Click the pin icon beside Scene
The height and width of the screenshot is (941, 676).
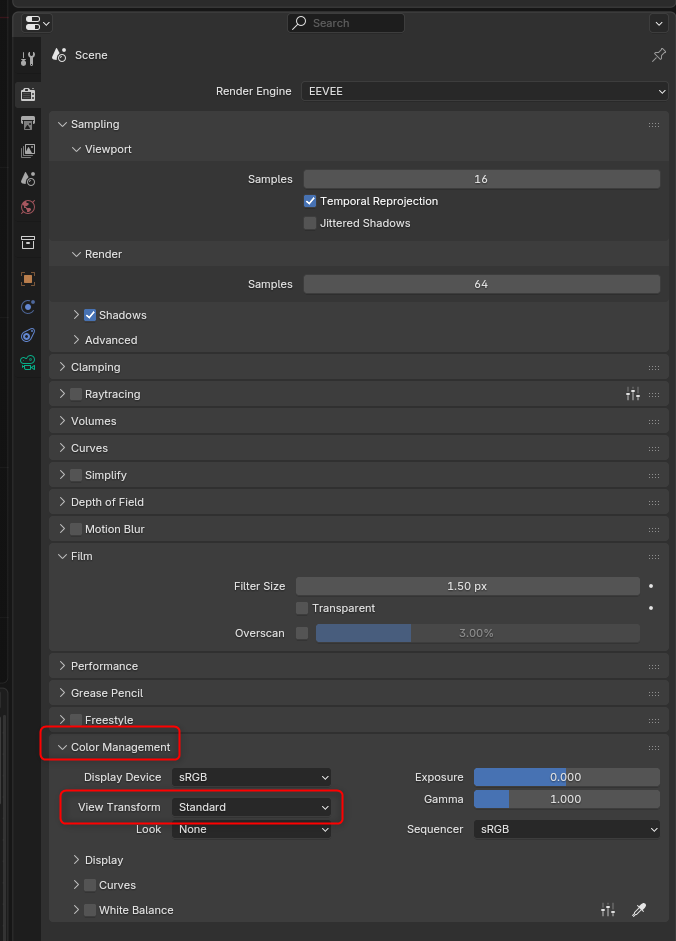(659, 55)
